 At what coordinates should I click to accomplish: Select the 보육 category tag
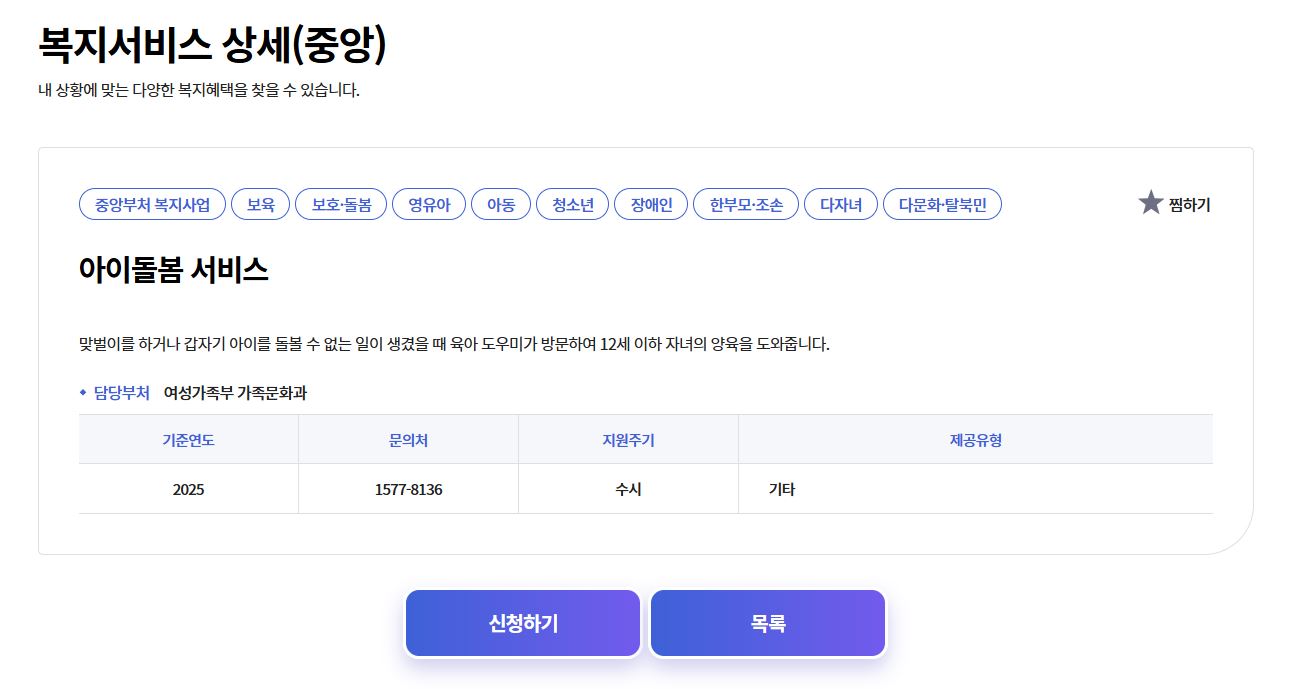coord(260,203)
